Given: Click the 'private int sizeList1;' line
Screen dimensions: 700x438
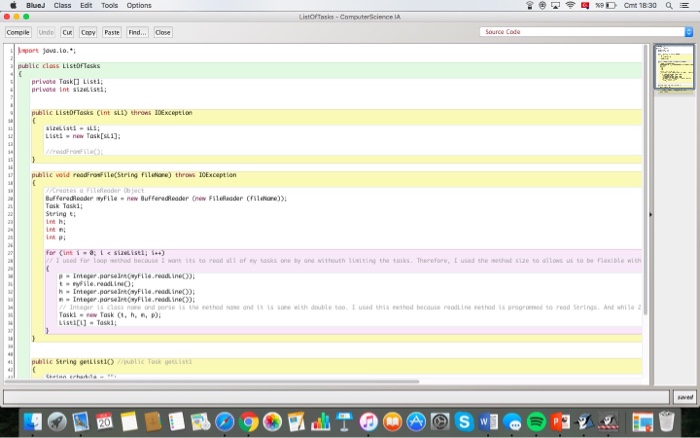Looking at the screenshot, I should [69, 89].
